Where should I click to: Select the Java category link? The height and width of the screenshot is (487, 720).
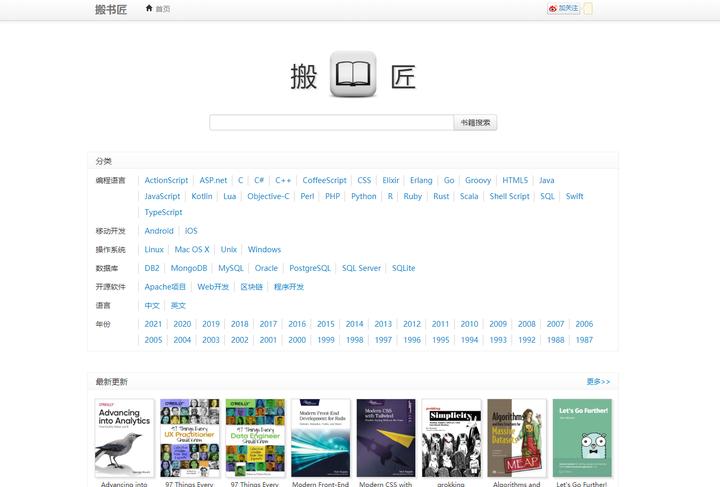tap(546, 180)
